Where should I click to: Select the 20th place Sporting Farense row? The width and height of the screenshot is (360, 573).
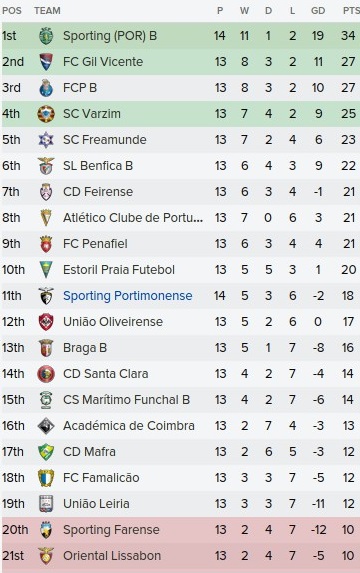click(x=181, y=530)
